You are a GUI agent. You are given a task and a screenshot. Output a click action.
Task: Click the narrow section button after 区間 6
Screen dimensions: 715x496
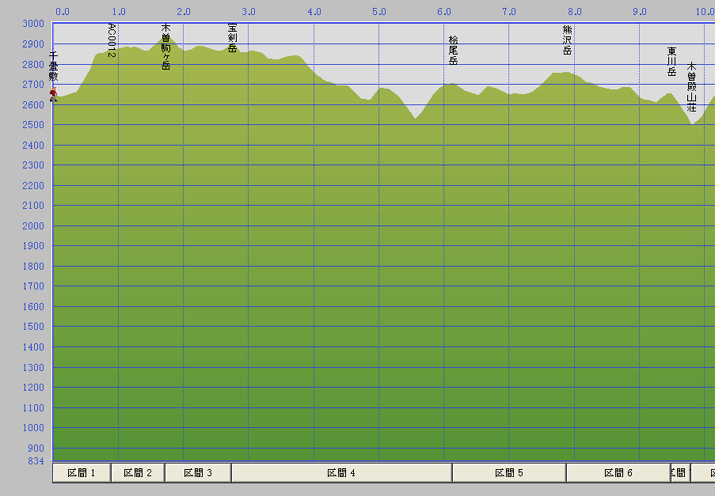(x=679, y=473)
